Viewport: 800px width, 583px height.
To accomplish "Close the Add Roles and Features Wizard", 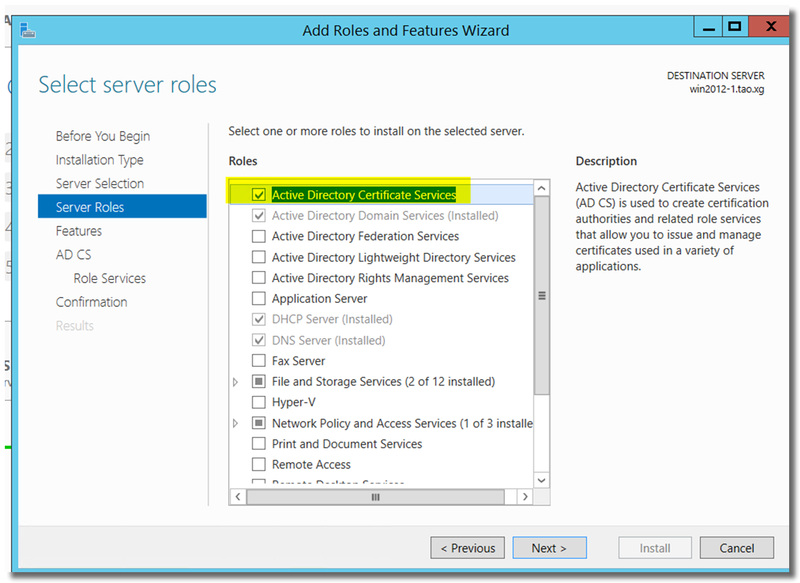I will click(769, 27).
